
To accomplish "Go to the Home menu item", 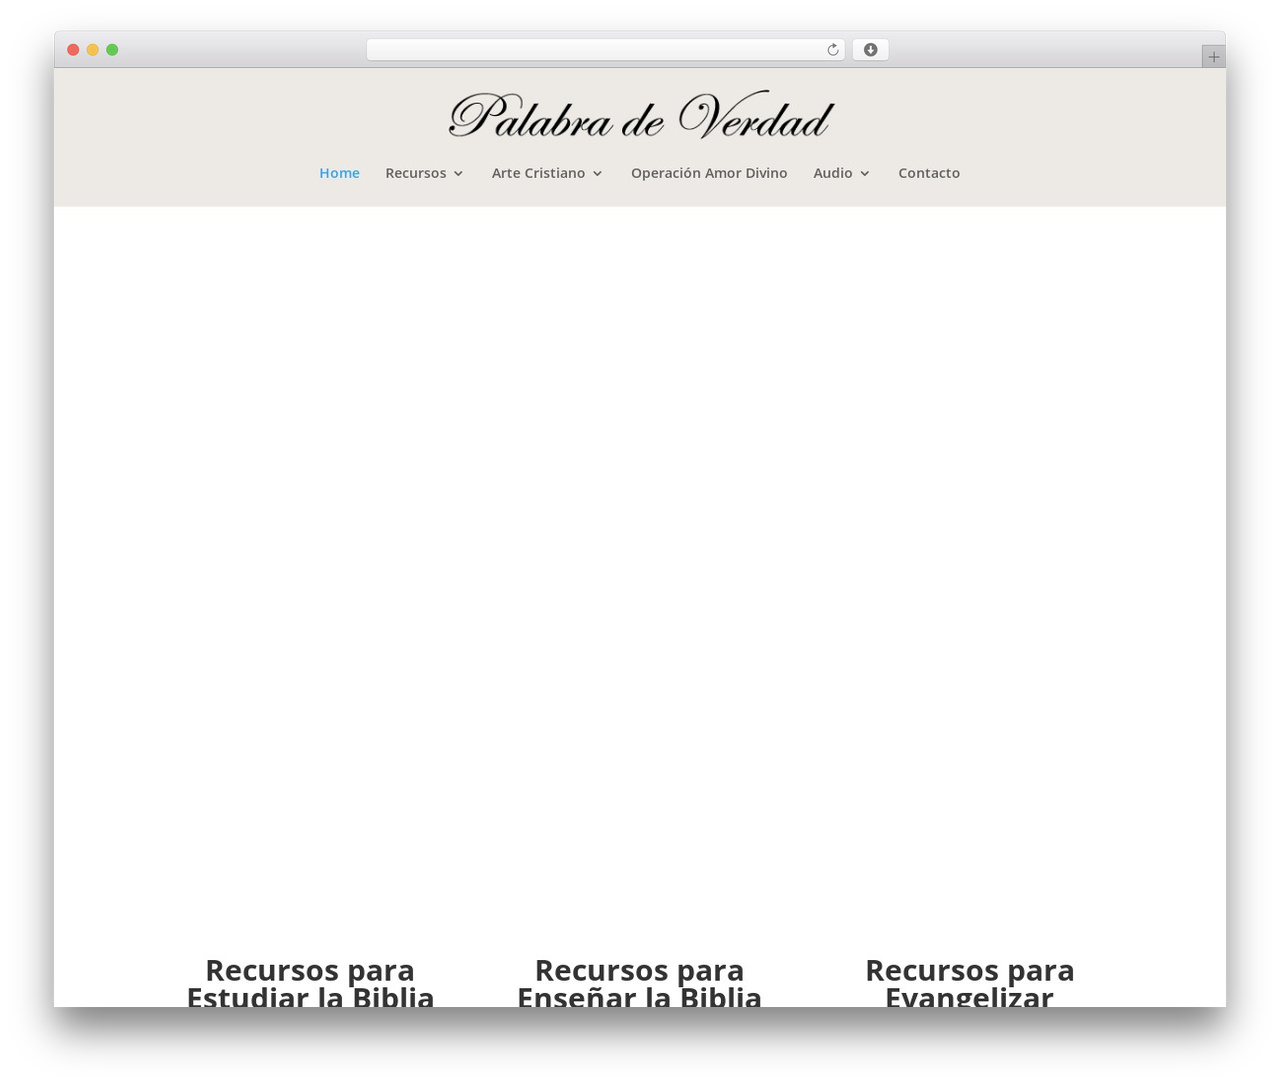I will tap(339, 173).
